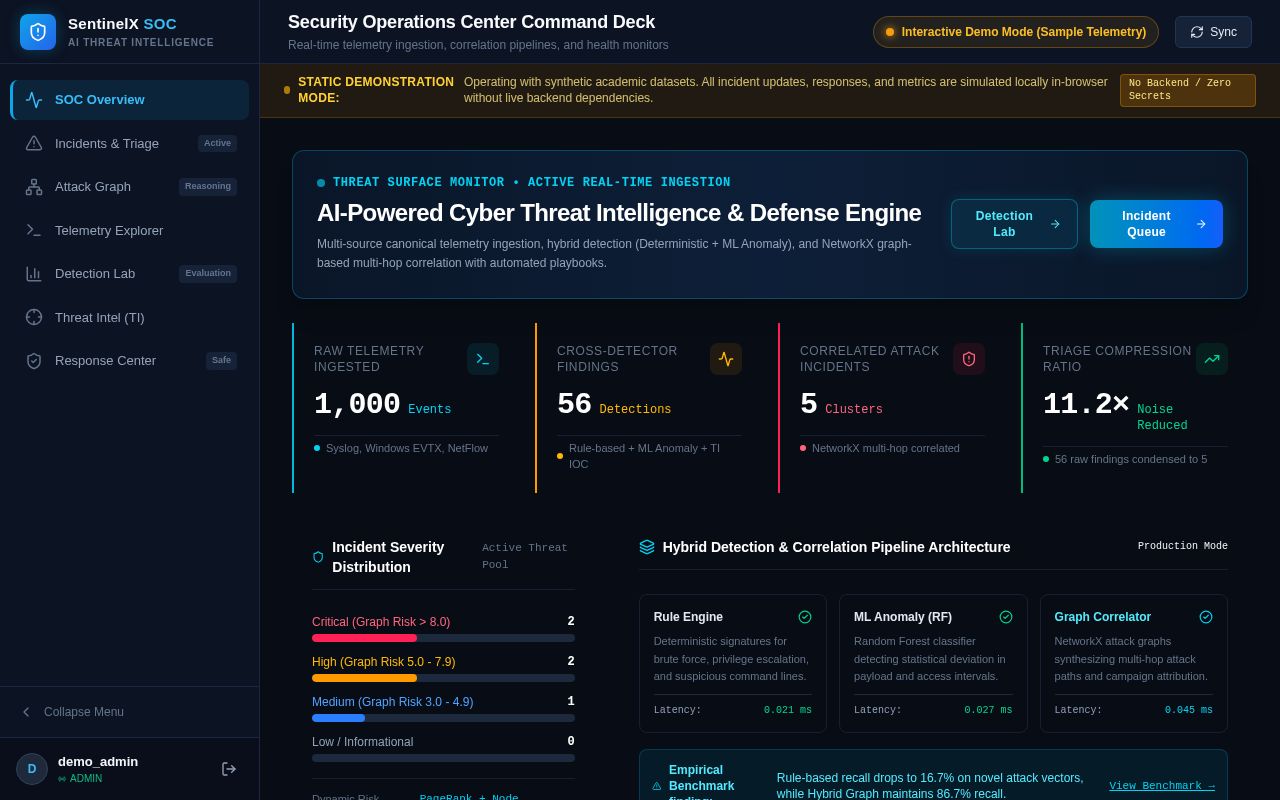Image resolution: width=1280 pixels, height=800 pixels.
Task: Click the Detection Lab chart icon
Action: tap(34, 274)
